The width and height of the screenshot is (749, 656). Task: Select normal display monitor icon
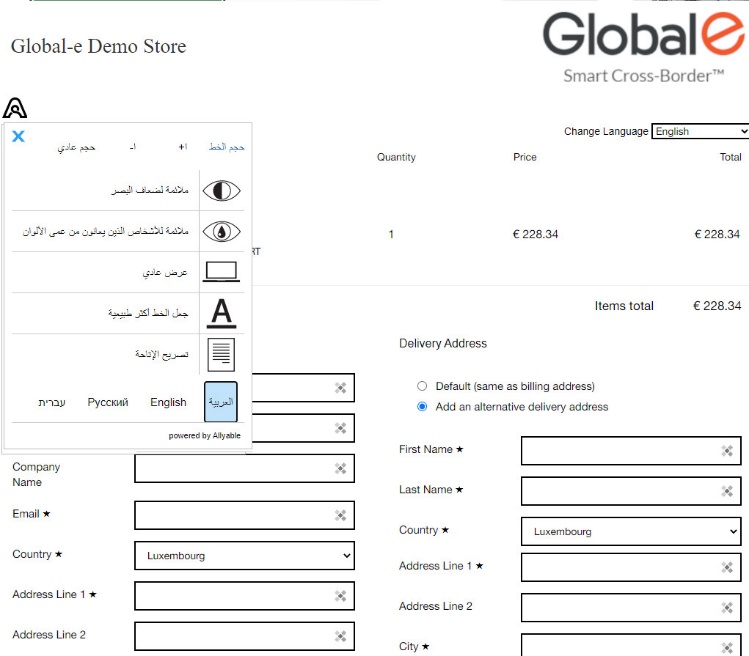pos(221,272)
